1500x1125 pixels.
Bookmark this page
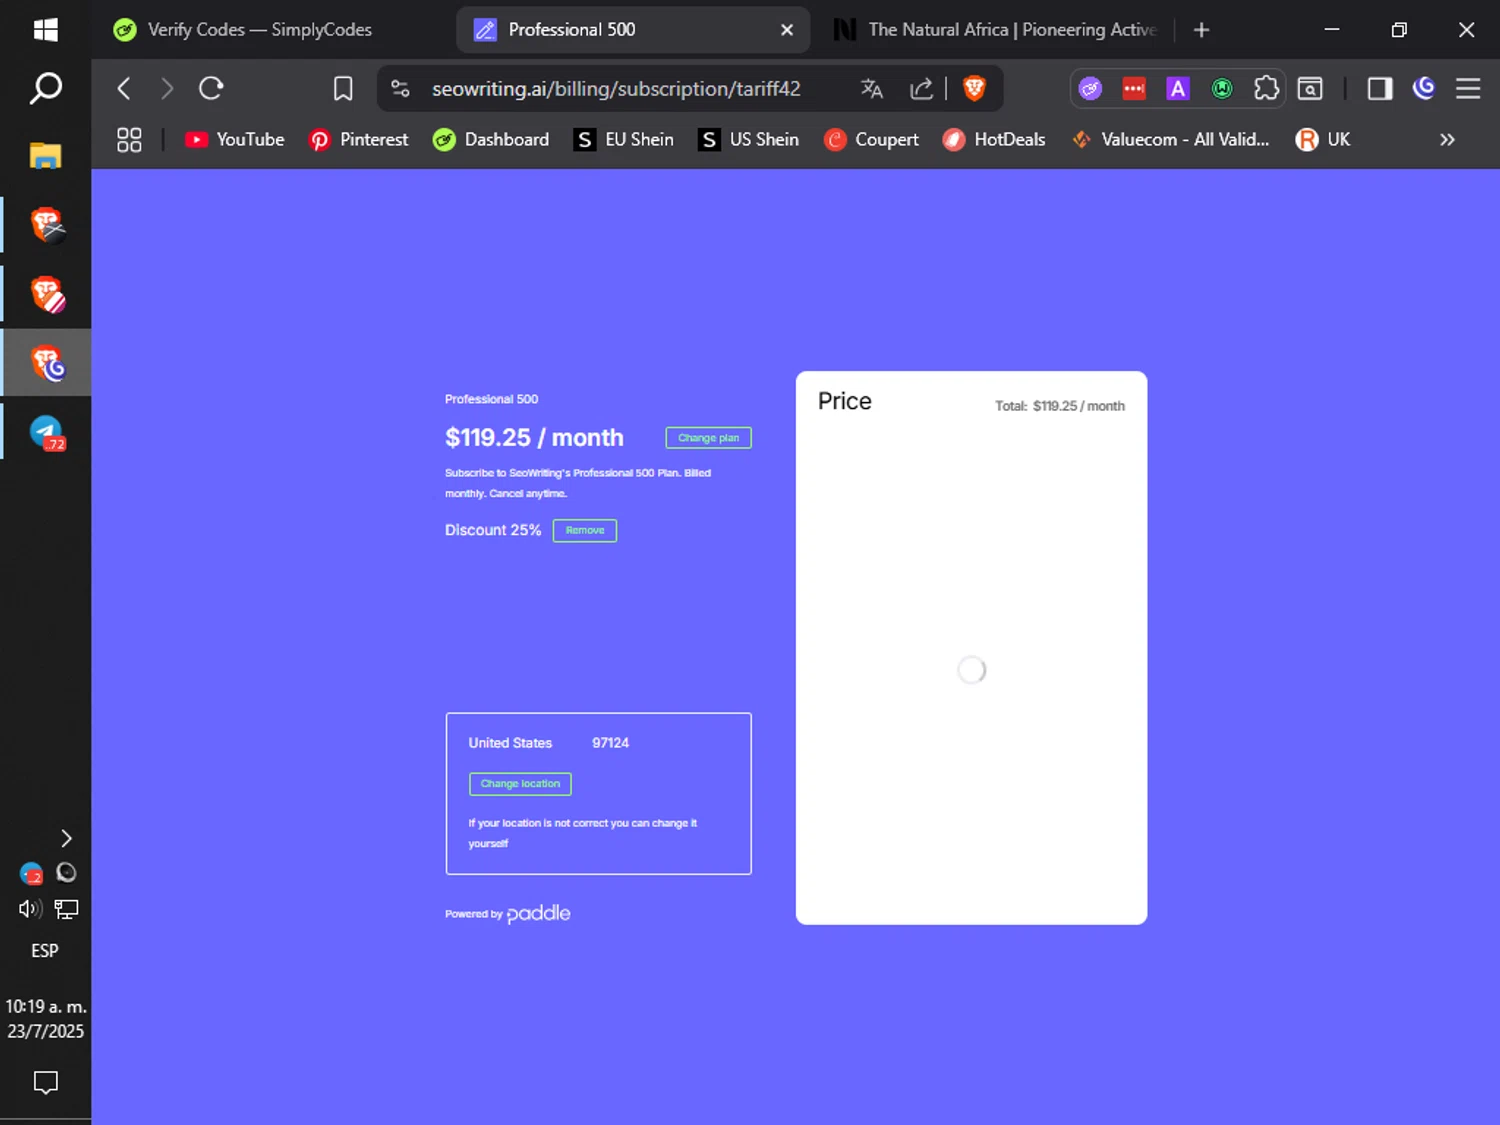343,89
